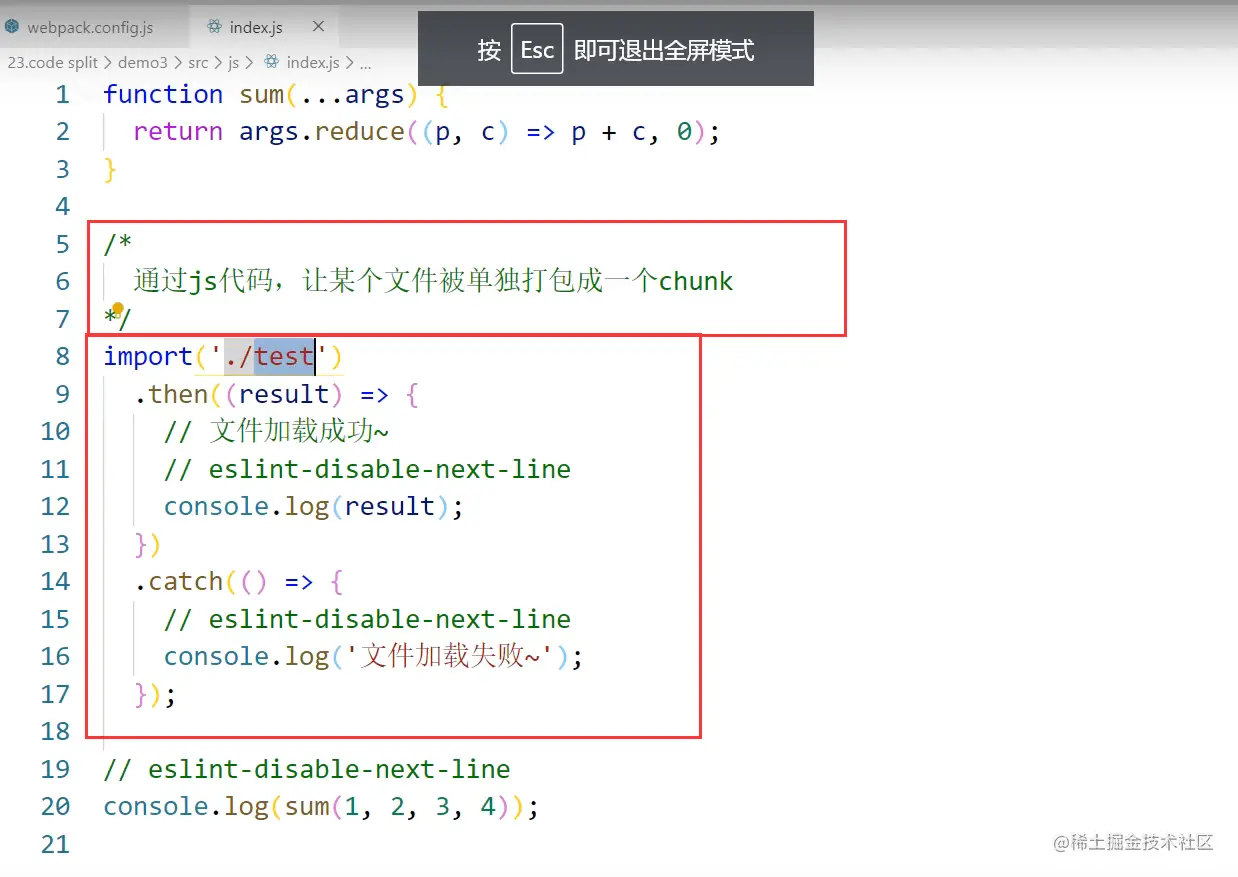Open the 'js' breadcrumb segment
The image size is (1238, 877).
coord(233,62)
